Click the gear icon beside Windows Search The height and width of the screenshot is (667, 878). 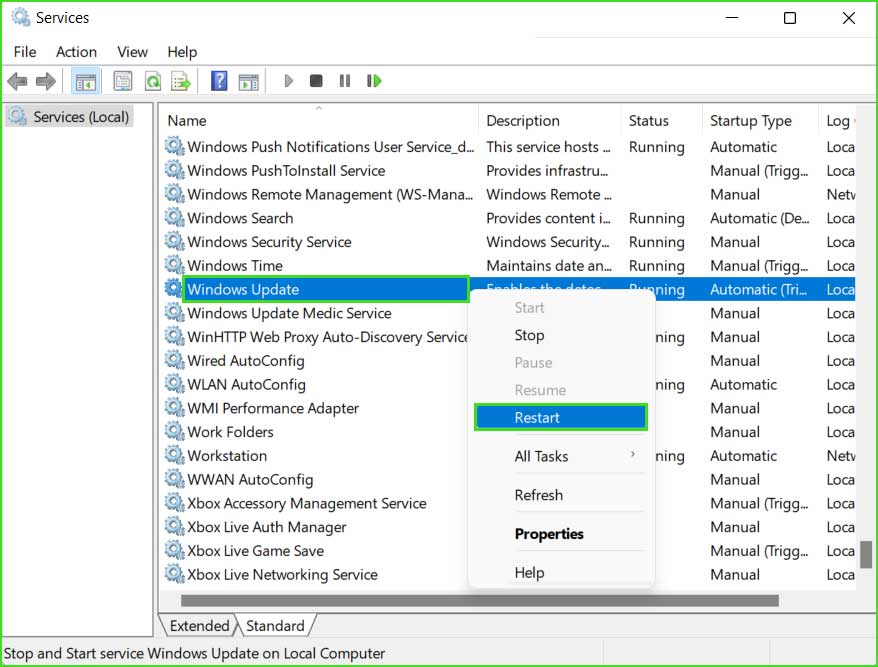click(174, 217)
